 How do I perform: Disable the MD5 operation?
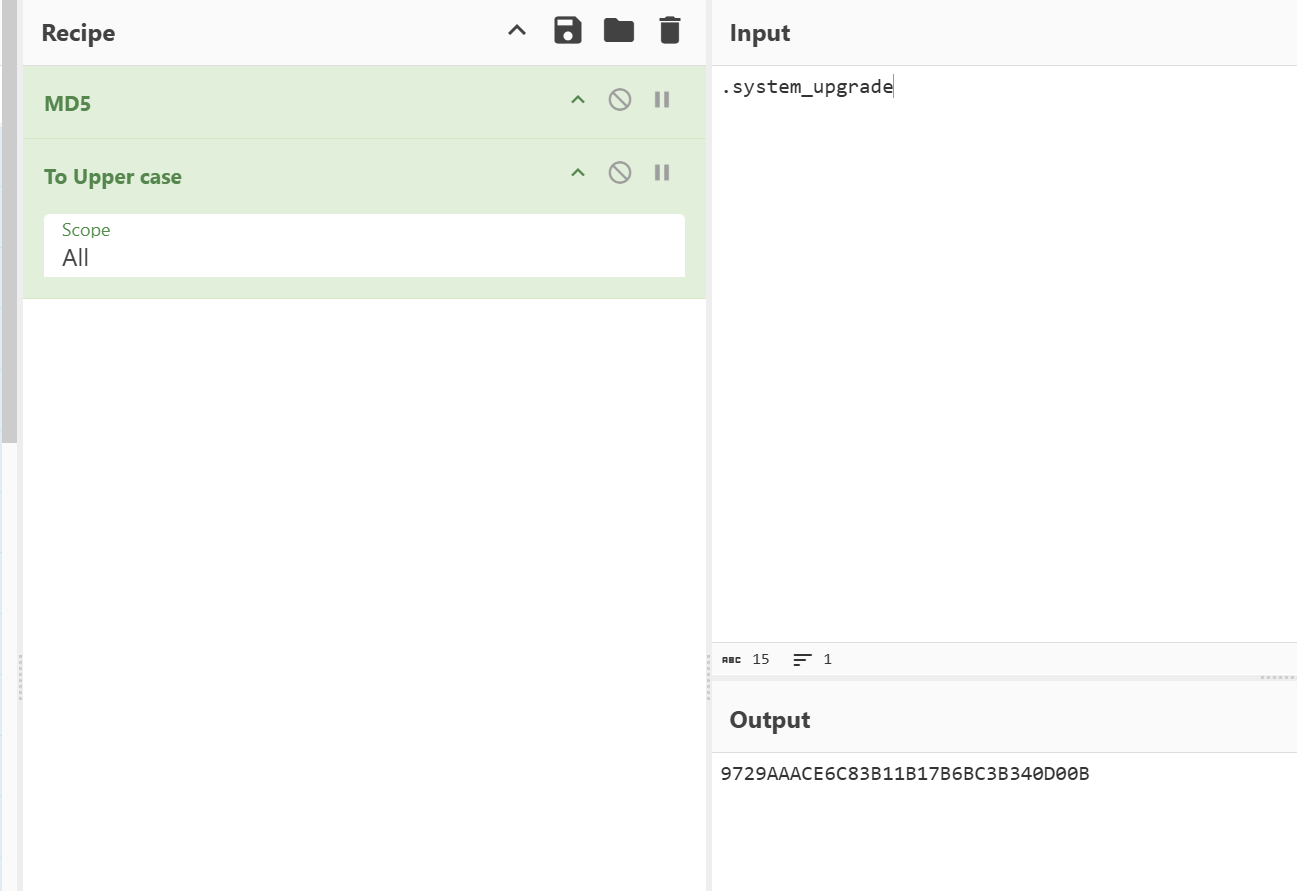click(620, 100)
